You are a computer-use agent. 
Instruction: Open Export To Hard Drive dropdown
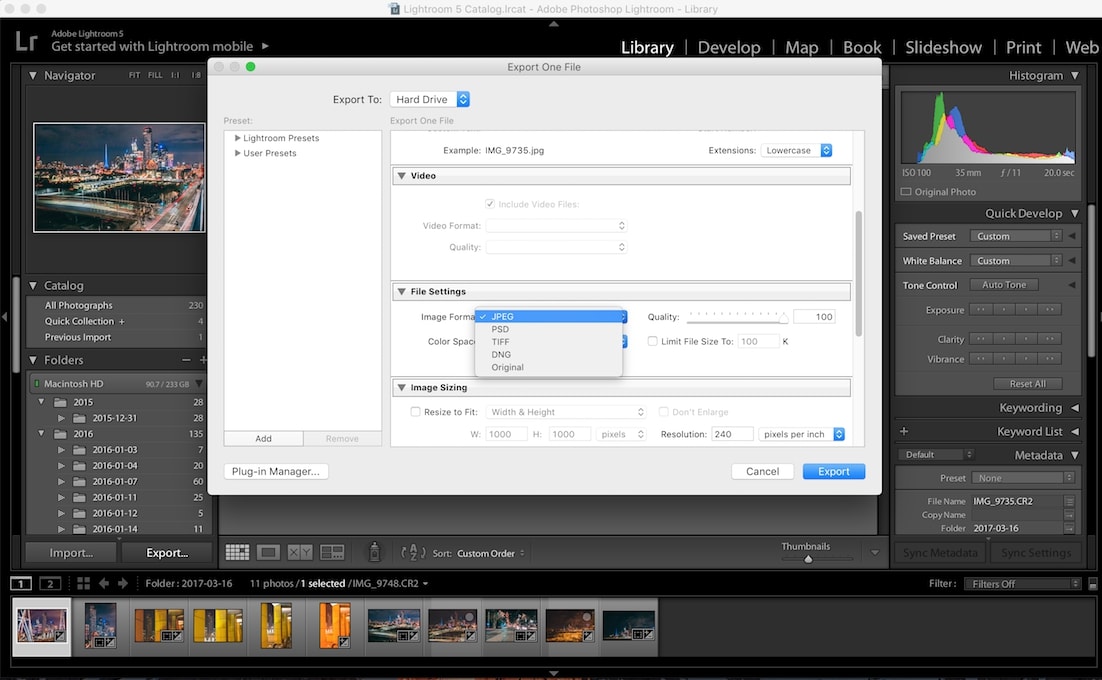tap(429, 99)
